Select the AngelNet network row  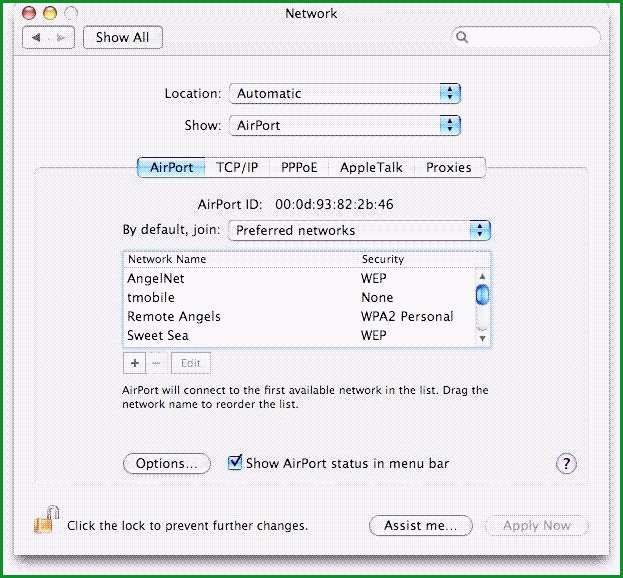[300, 278]
